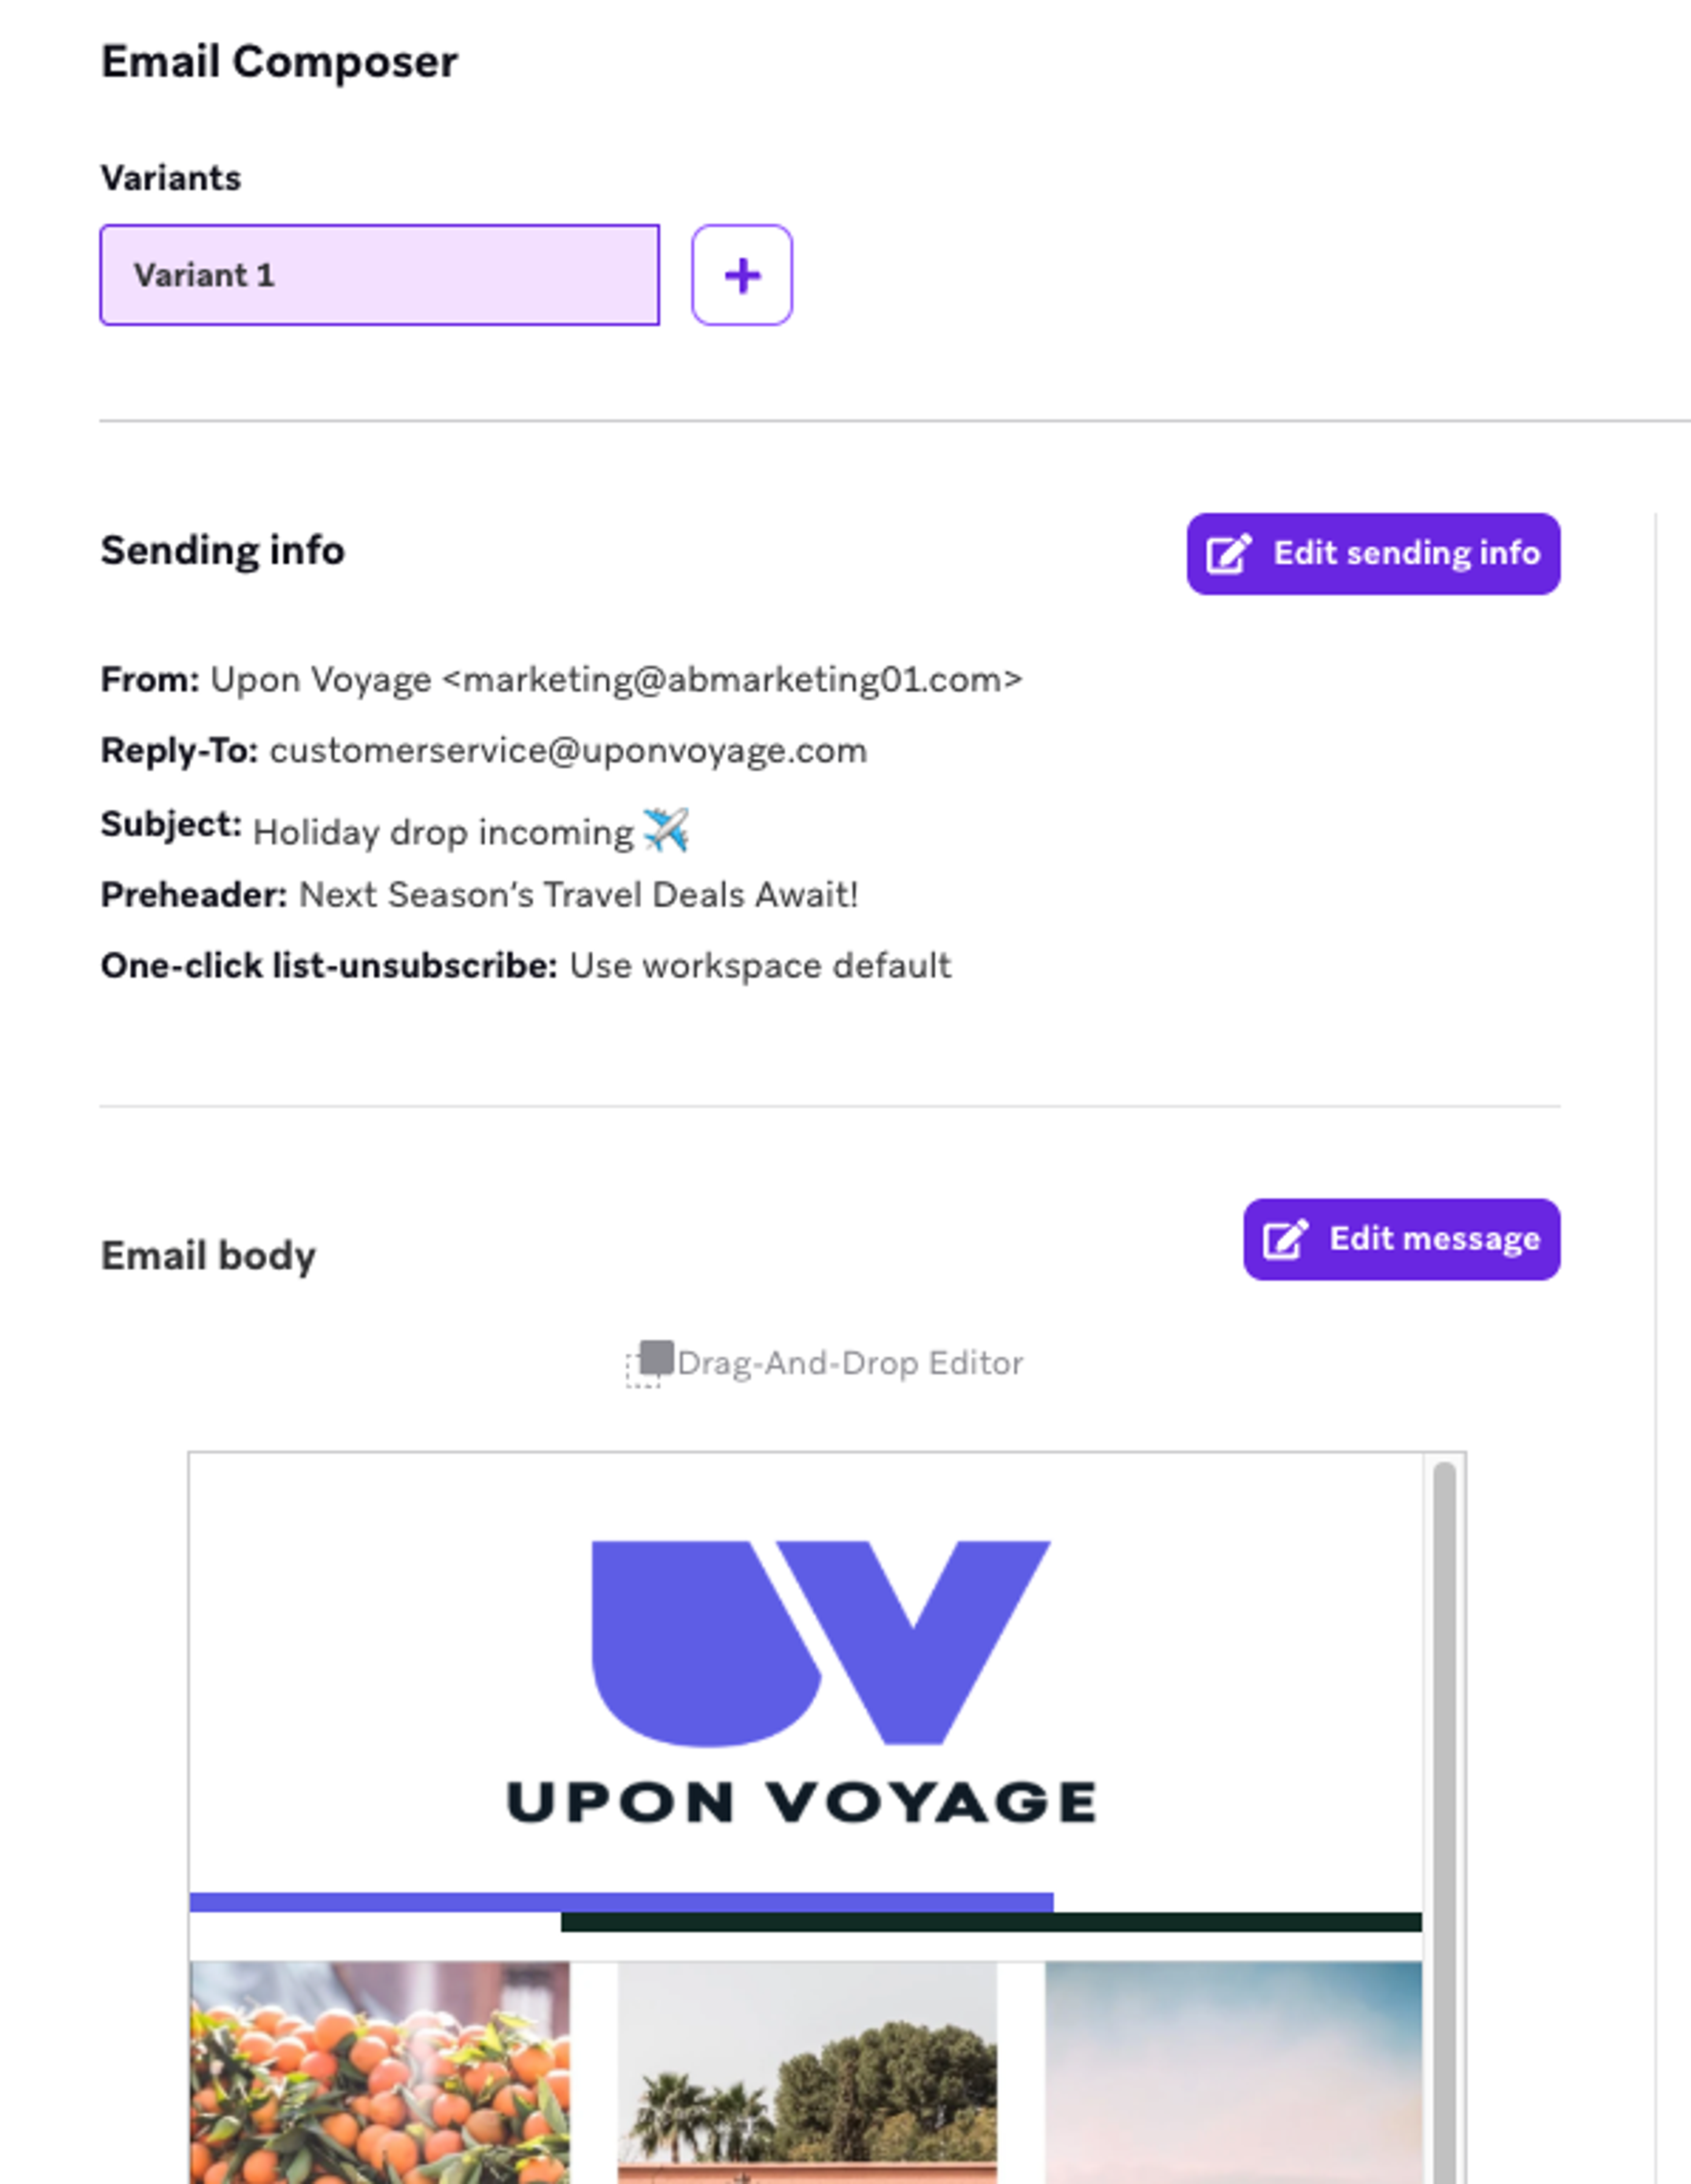Click the airplane emoji in the subject line
1691x2184 pixels.
[x=665, y=828]
